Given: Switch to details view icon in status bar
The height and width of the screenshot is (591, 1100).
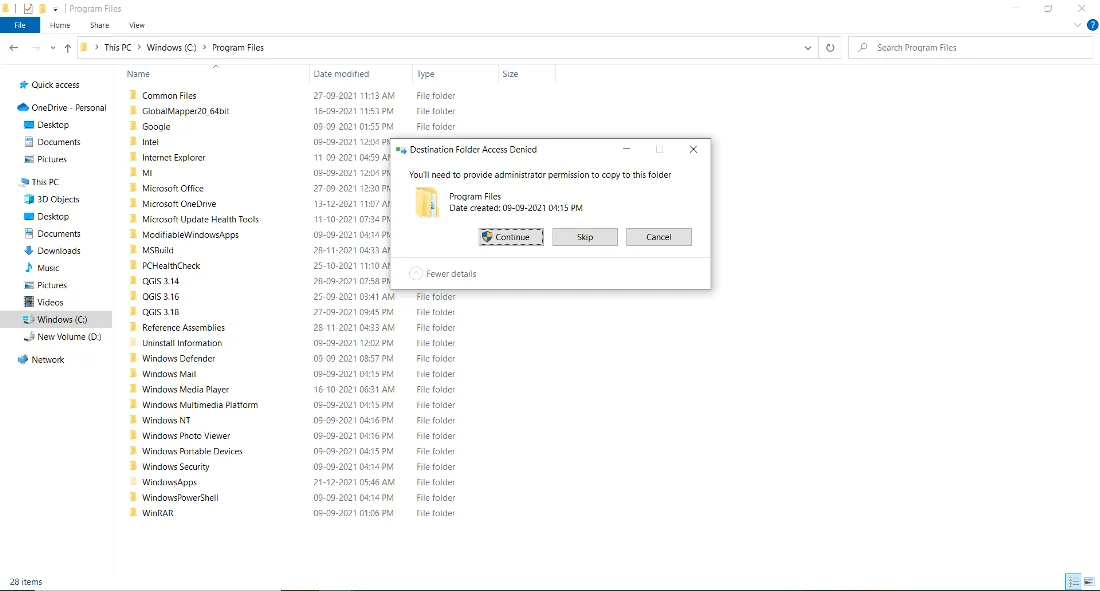Looking at the screenshot, I should click(x=1073, y=582).
